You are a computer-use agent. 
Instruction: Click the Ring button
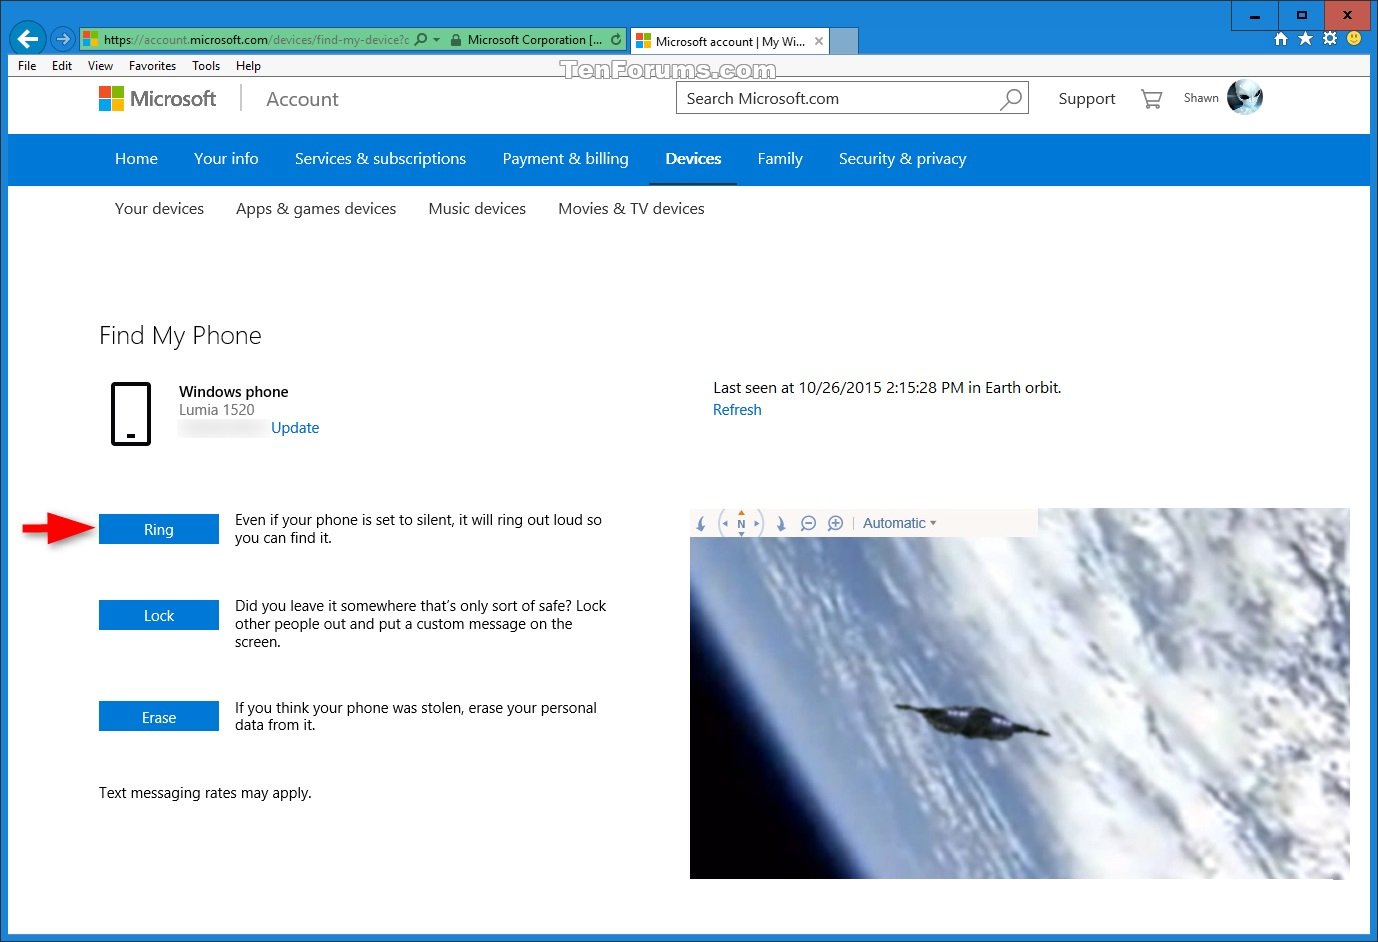tap(159, 529)
